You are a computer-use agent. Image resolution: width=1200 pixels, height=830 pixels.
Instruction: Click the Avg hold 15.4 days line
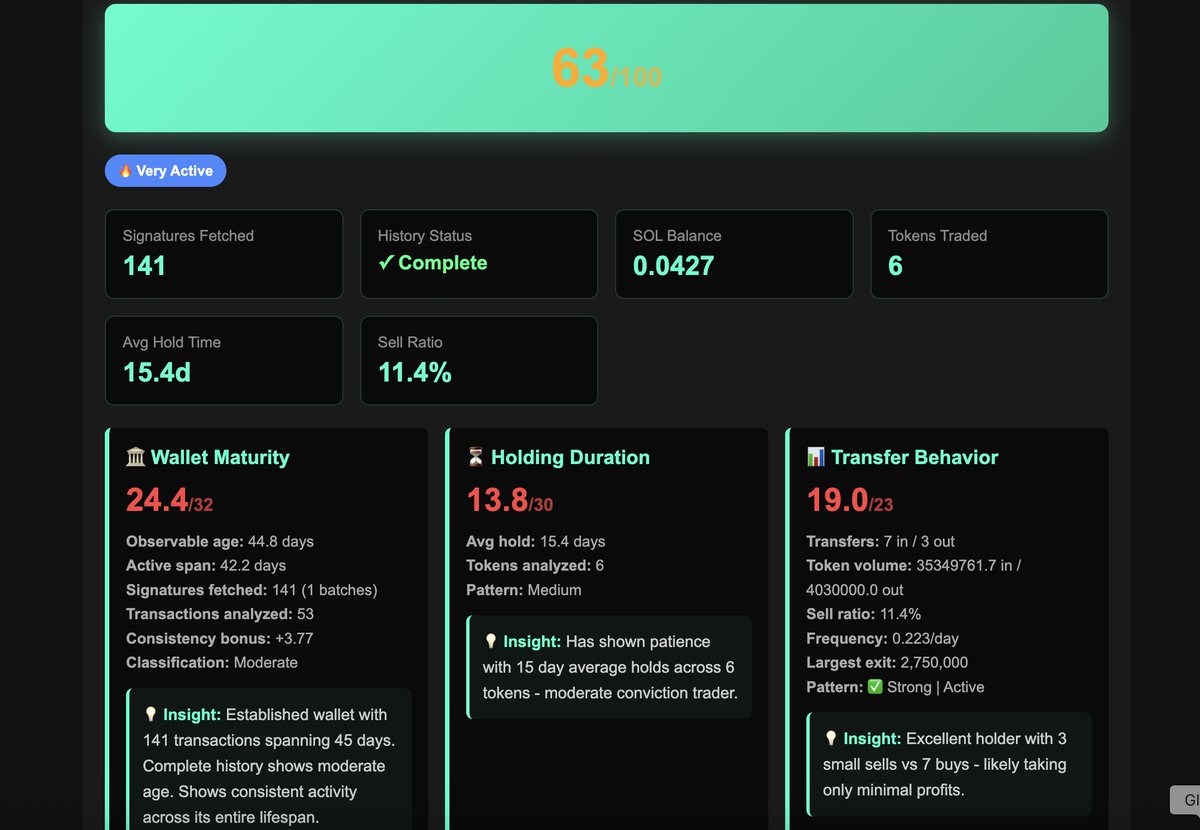click(x=536, y=541)
